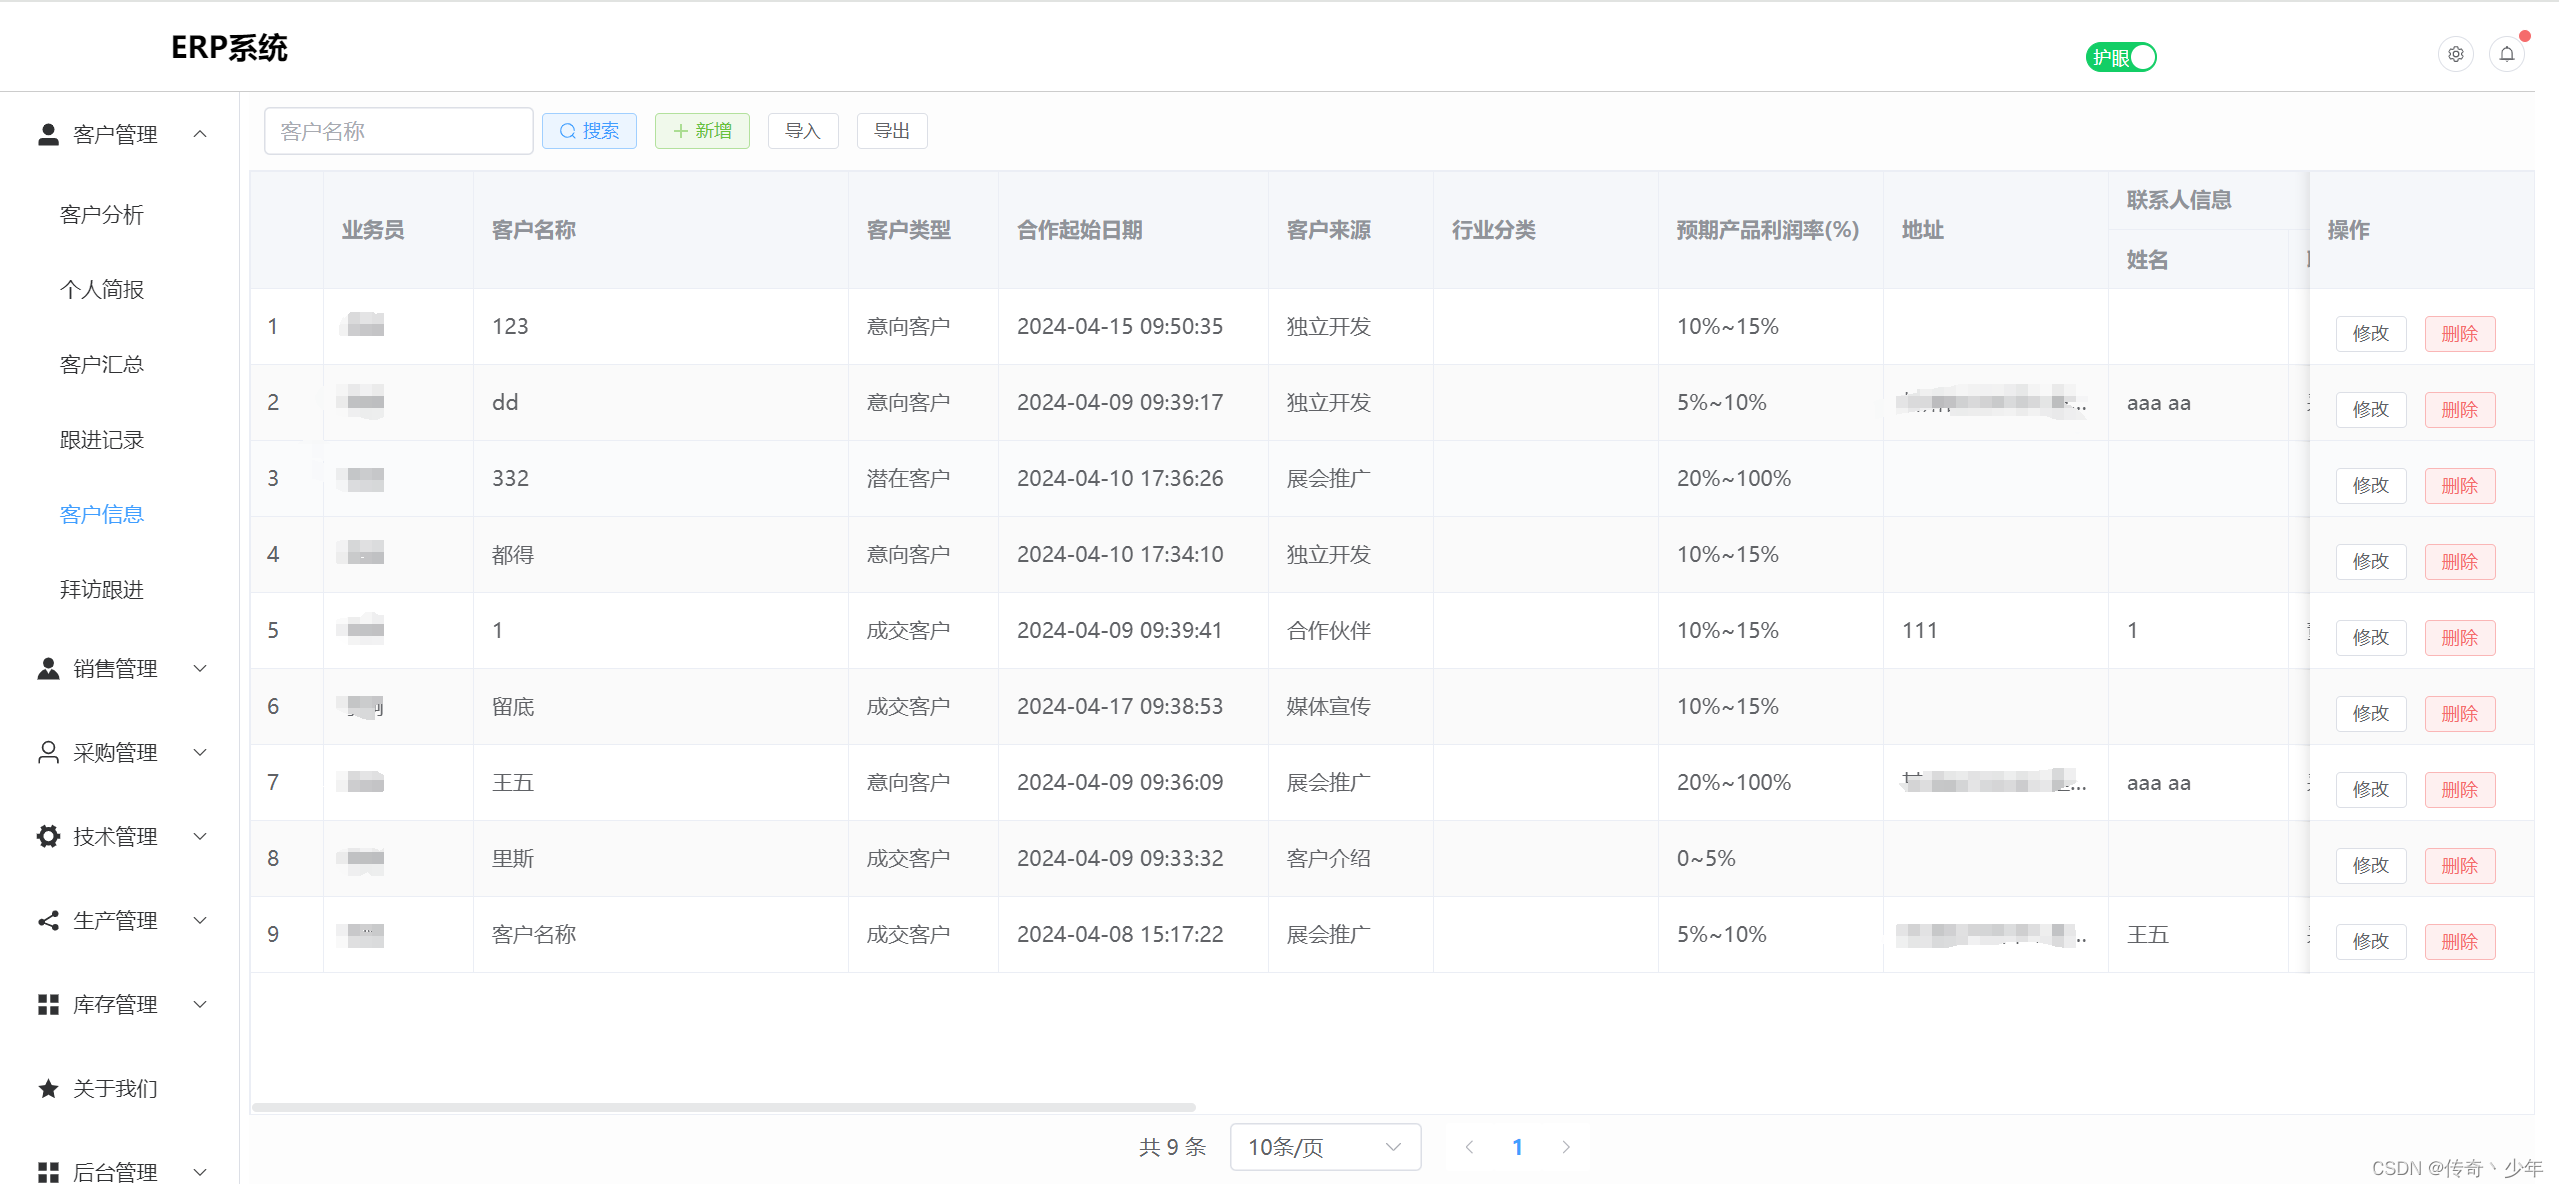Click 修改 in the row with source 客户介绍
Viewport: 2559px width, 1188px height.
click(2371, 866)
